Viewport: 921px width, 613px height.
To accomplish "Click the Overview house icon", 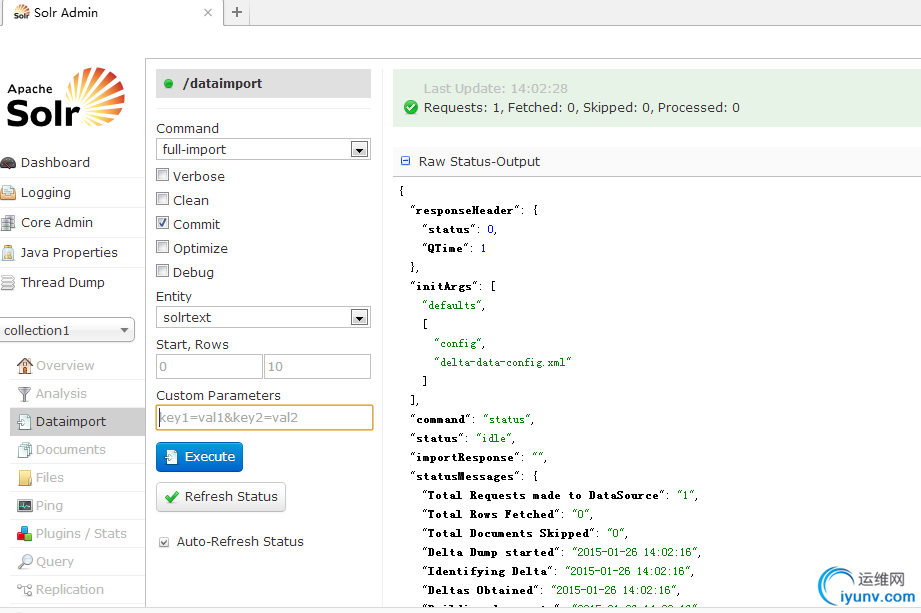I will pos(25,366).
